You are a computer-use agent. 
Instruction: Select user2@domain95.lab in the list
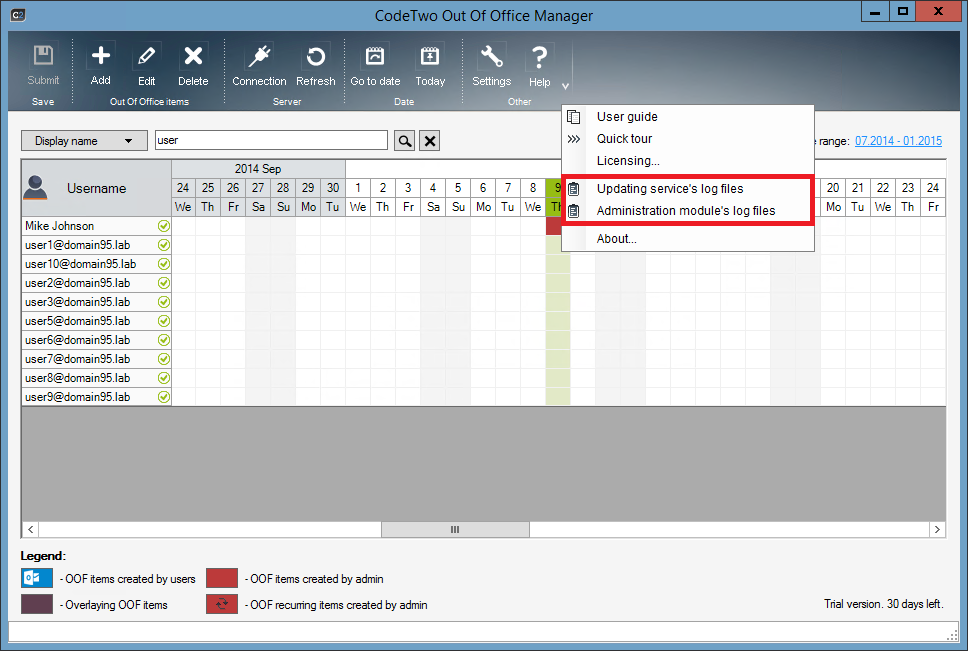point(96,283)
